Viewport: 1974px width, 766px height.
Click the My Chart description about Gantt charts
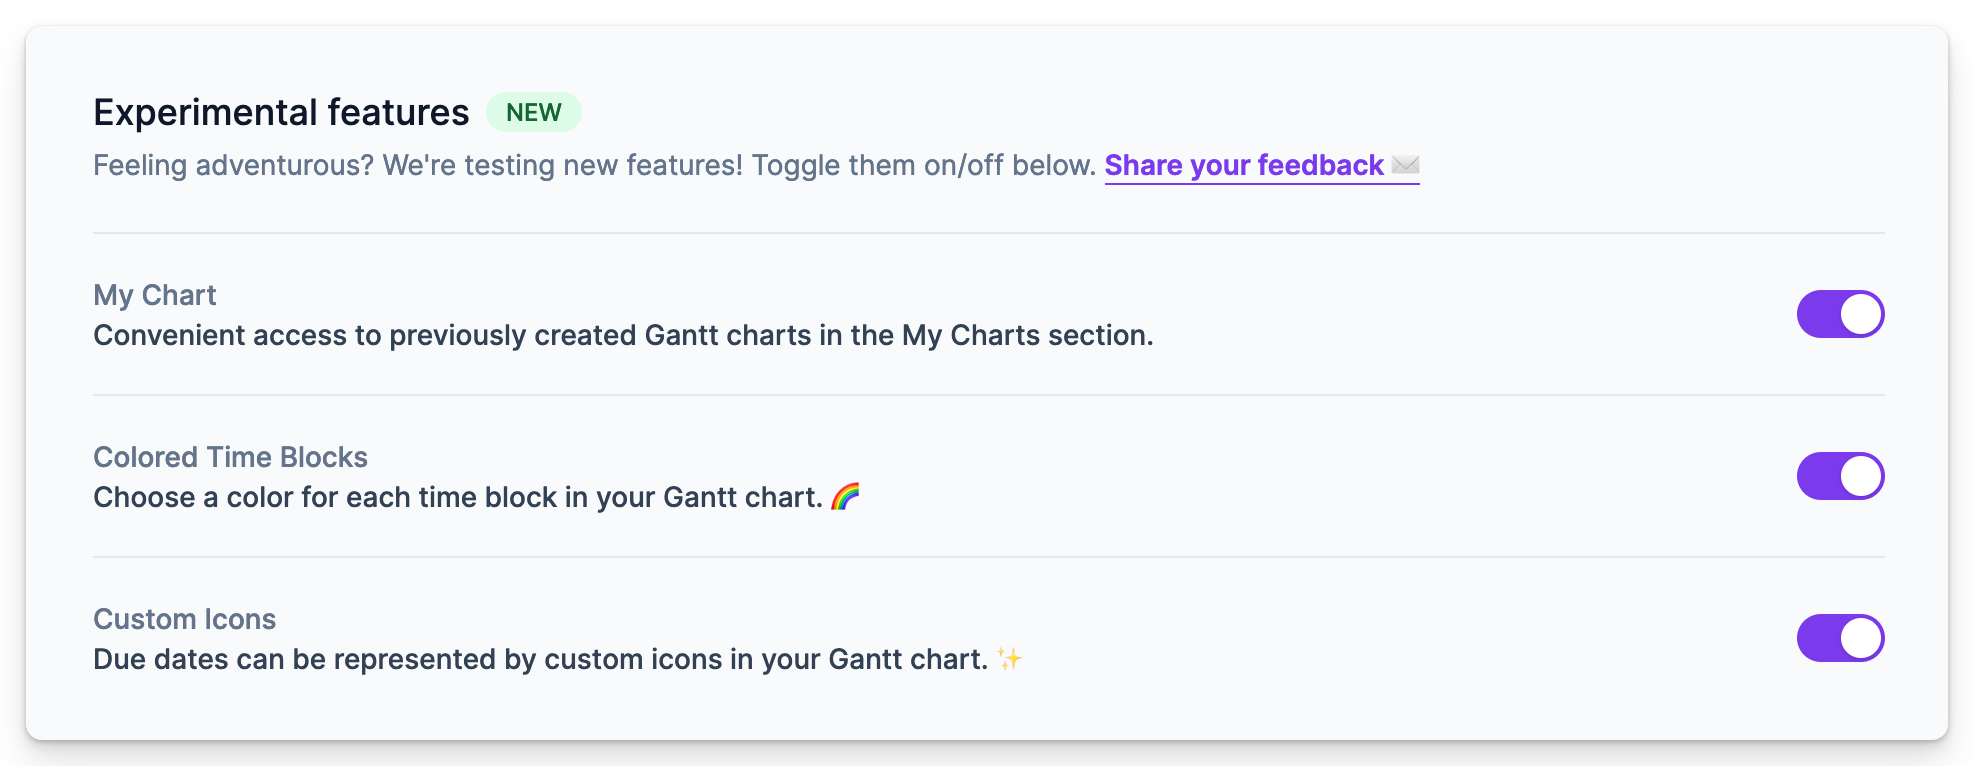[x=623, y=335]
